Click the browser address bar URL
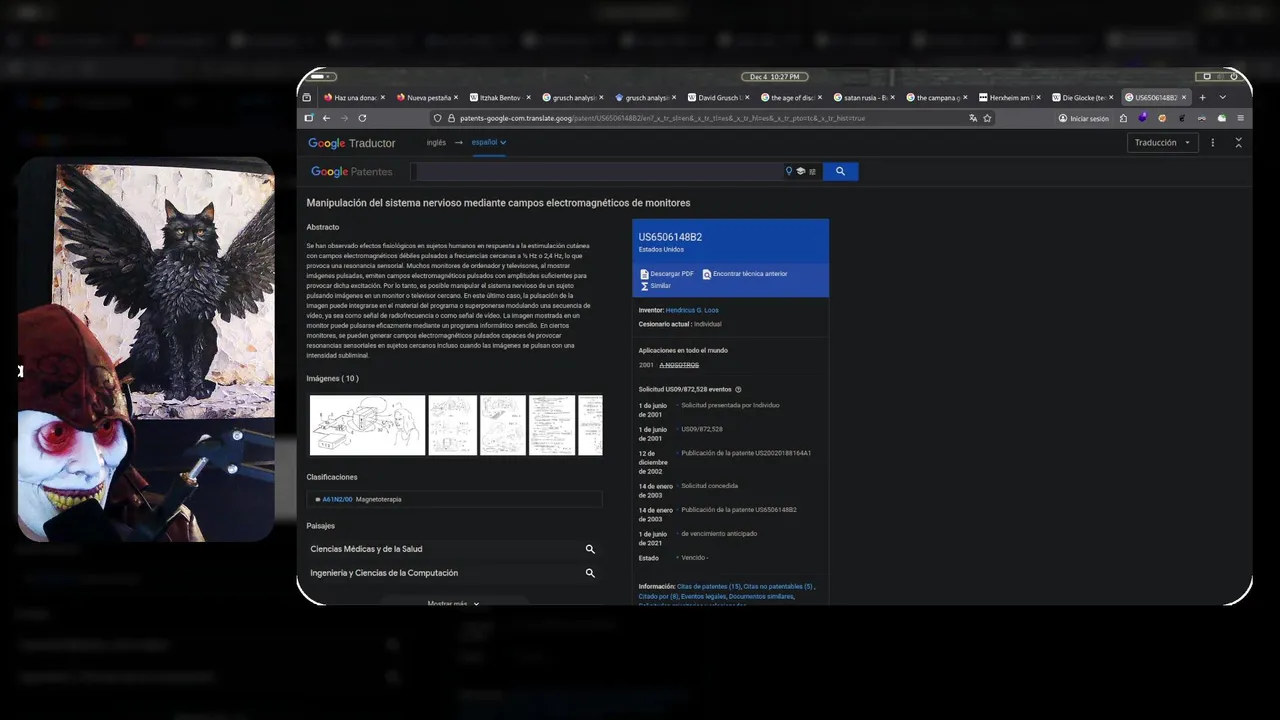Screen dimensions: 1280x720 (662, 118)
